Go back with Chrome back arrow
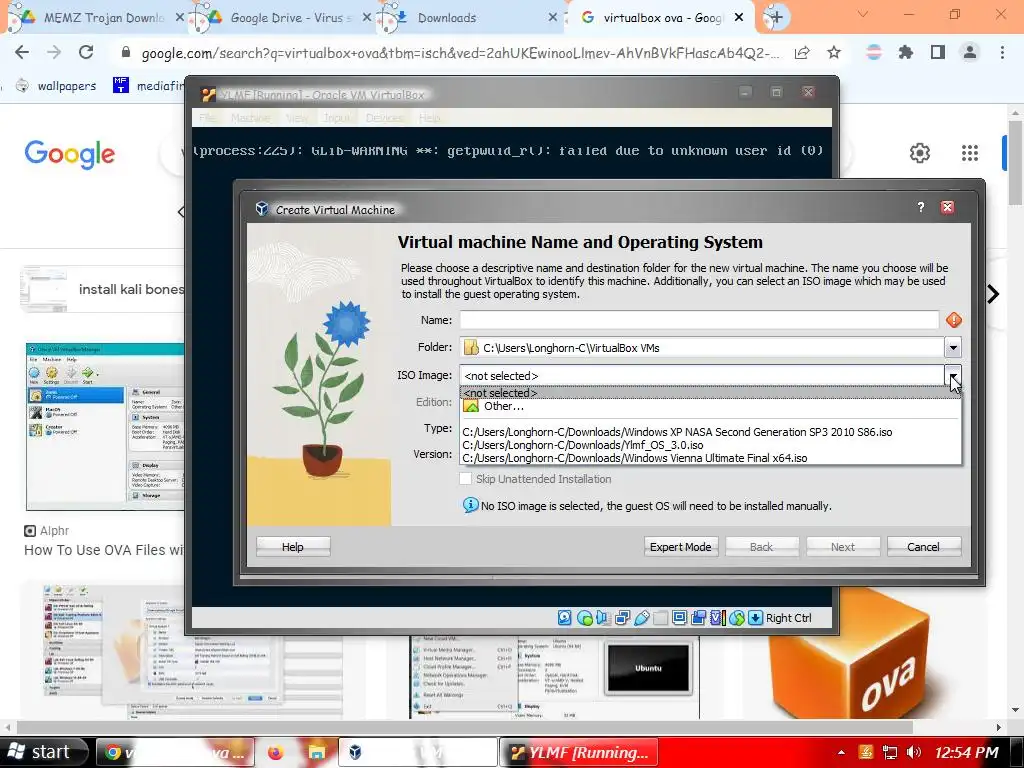The image size is (1024, 768). pos(22,52)
